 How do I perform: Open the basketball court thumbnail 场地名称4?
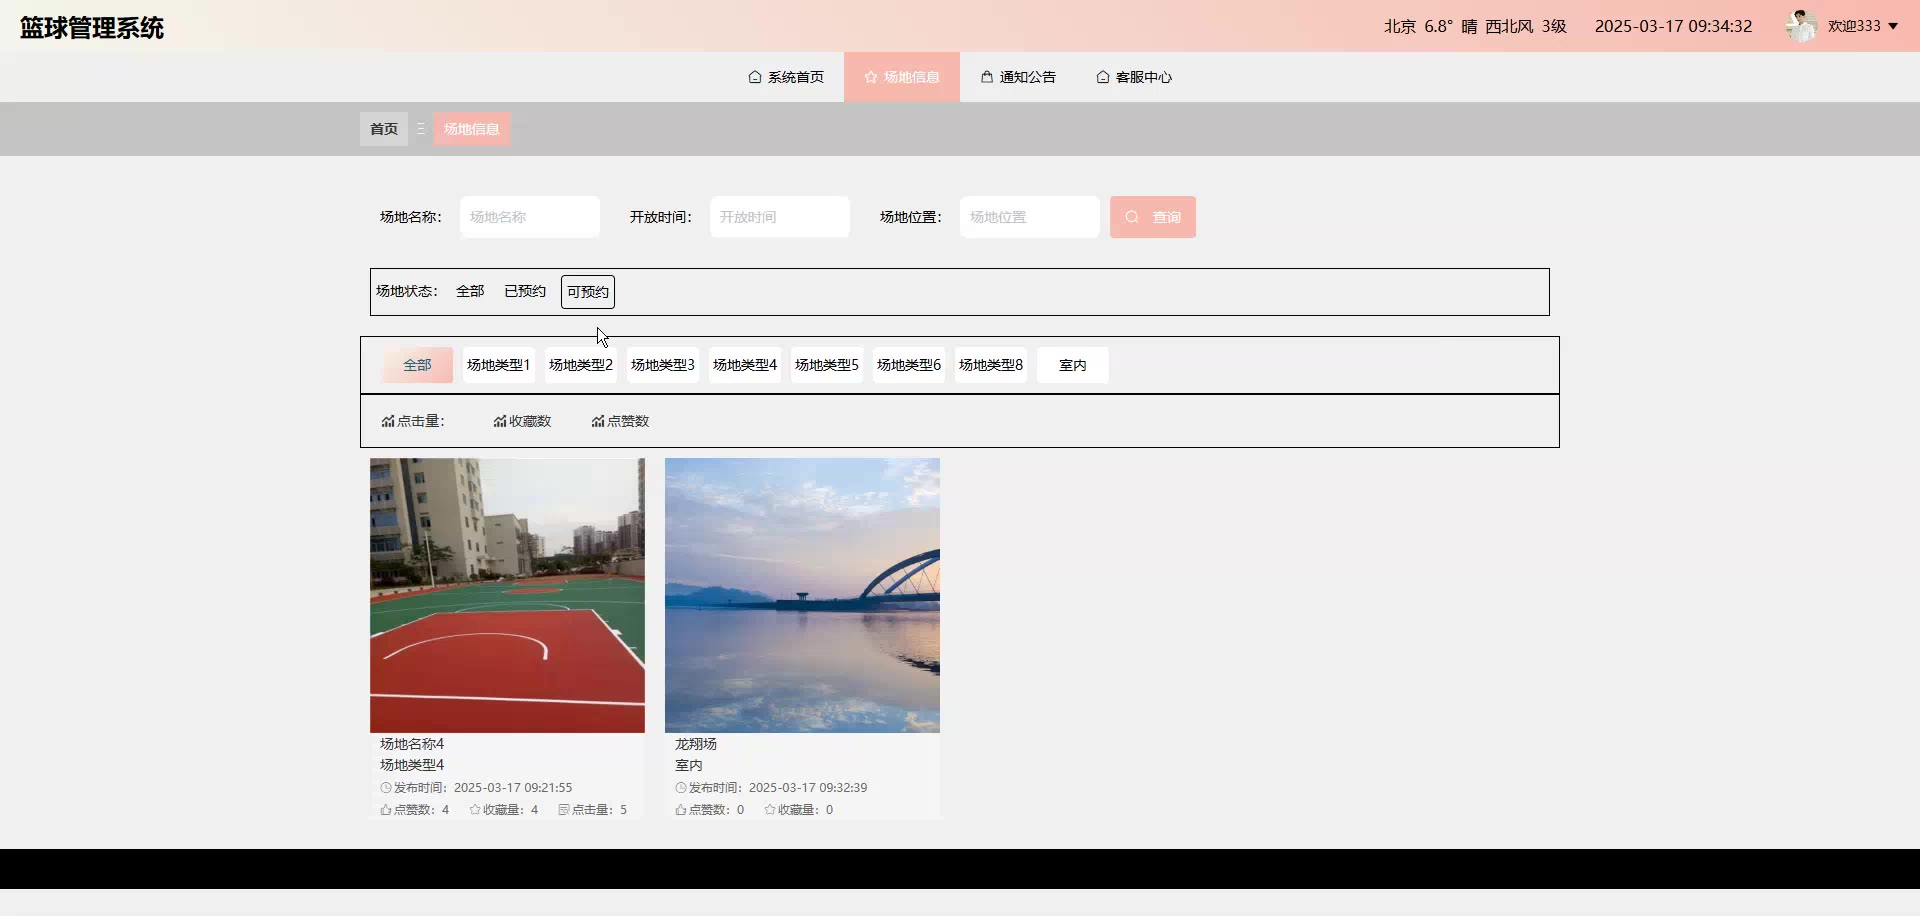pos(507,595)
